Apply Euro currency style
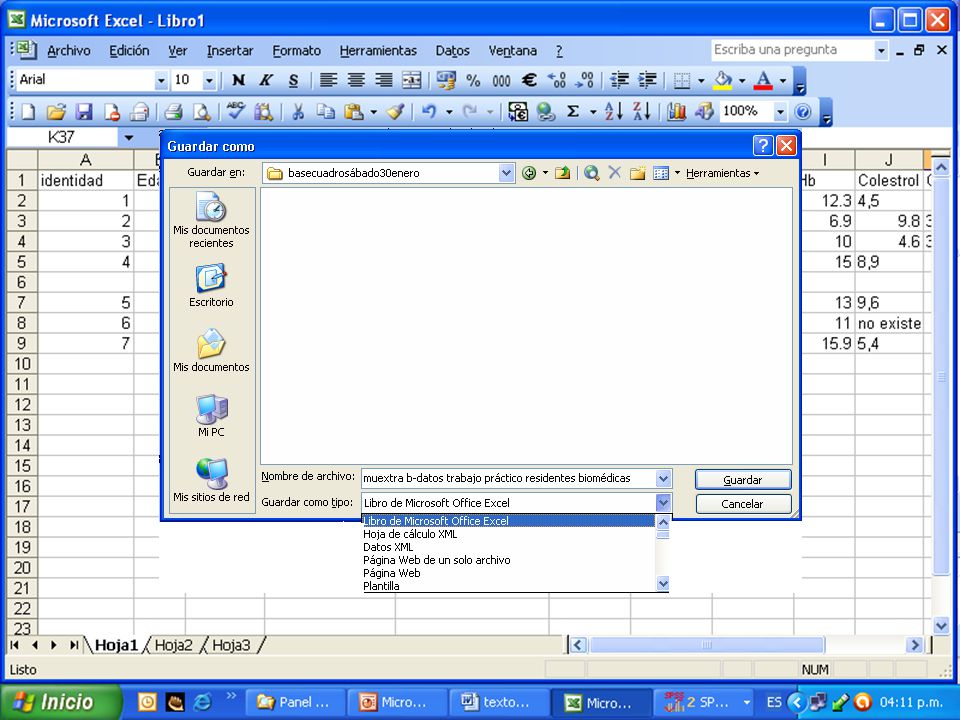 coord(529,80)
